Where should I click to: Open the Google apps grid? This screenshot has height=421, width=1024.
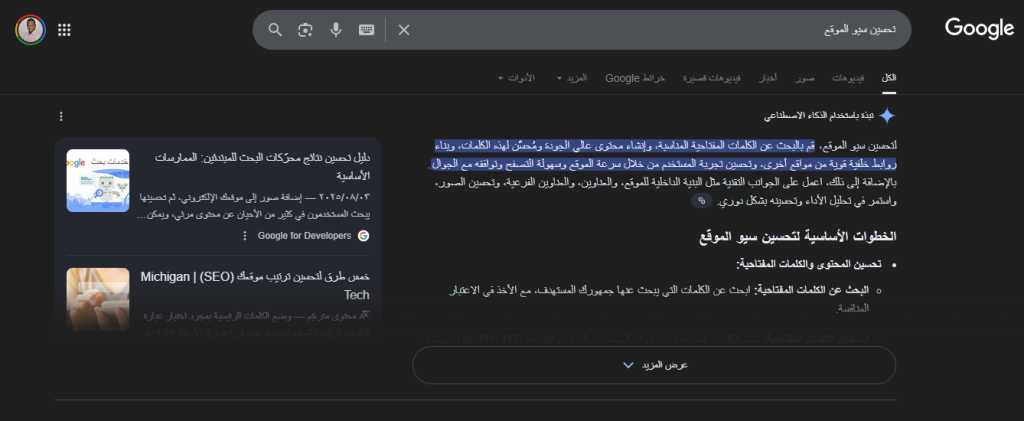(64, 30)
